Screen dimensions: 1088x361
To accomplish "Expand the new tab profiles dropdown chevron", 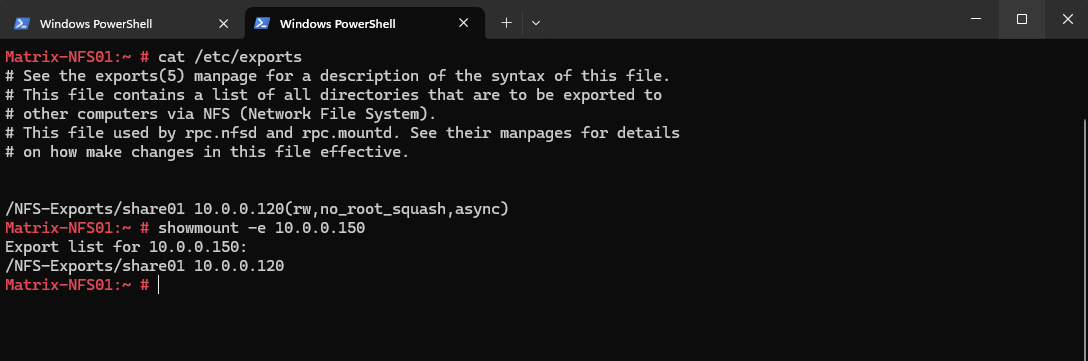I will coord(536,23).
